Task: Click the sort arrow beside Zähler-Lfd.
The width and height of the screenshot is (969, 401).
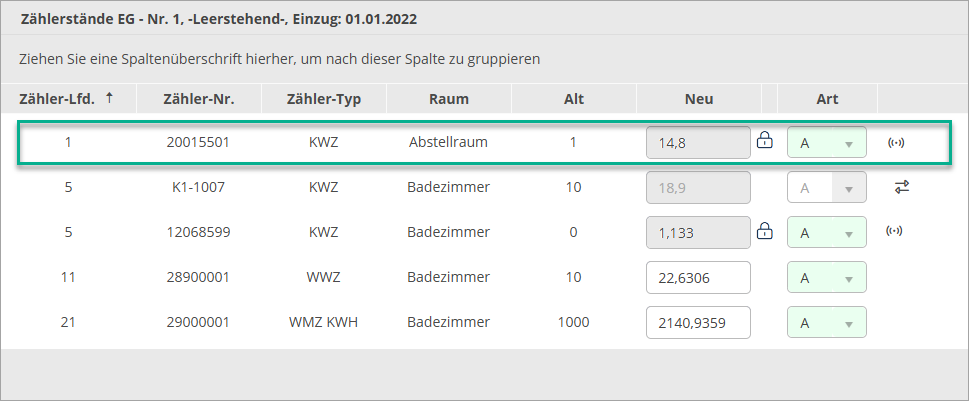Action: coord(109,98)
